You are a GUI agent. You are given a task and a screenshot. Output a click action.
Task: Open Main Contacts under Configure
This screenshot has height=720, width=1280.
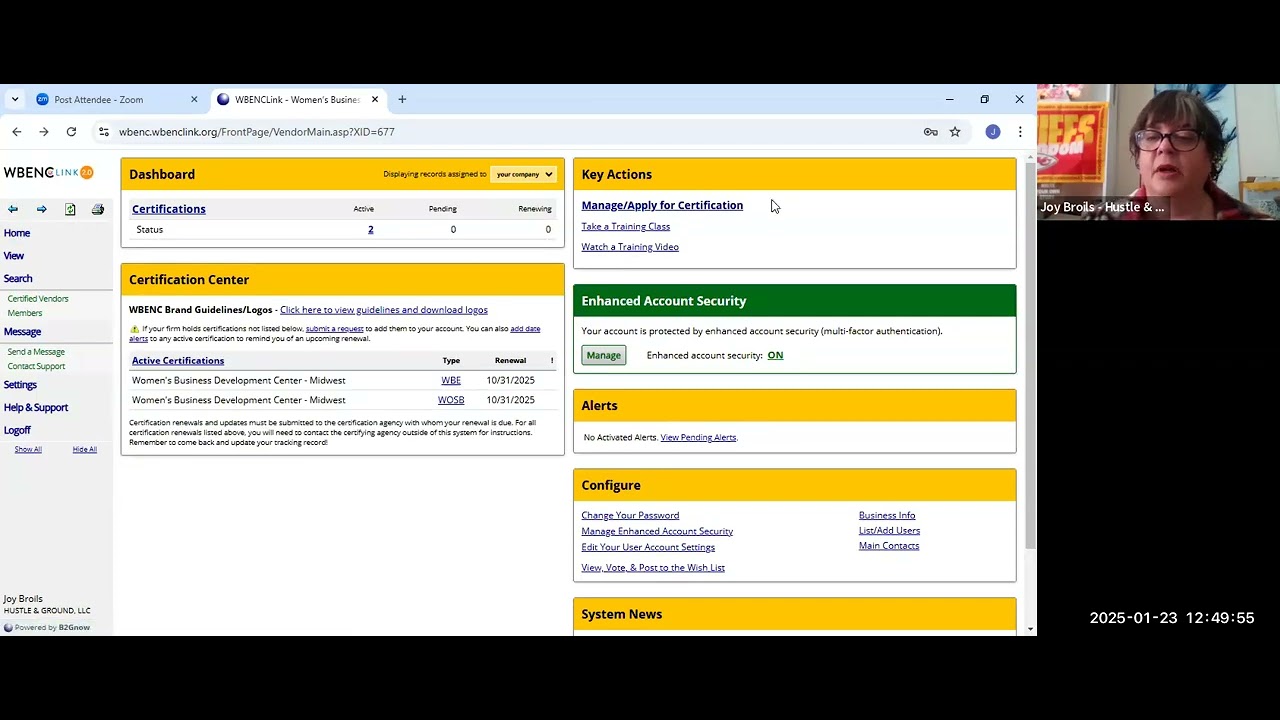coord(889,546)
